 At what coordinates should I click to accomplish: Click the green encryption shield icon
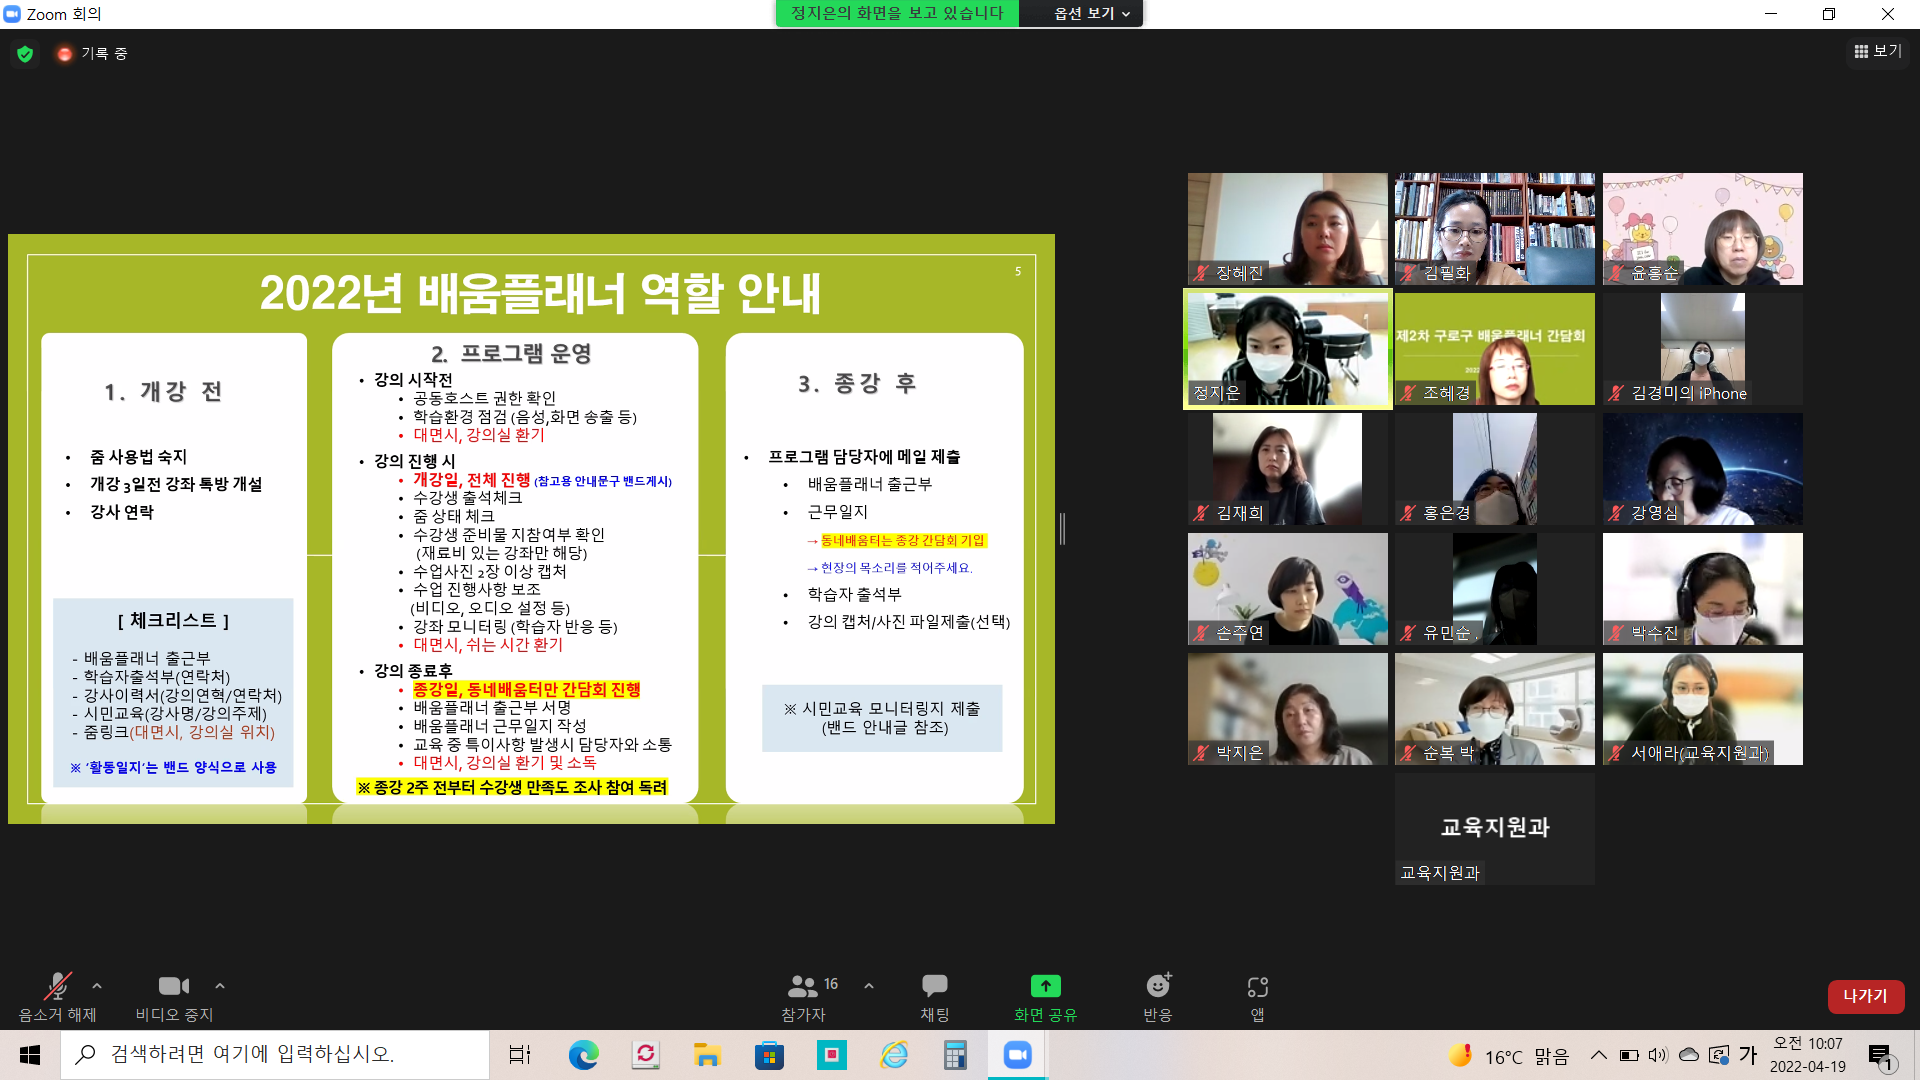click(25, 54)
